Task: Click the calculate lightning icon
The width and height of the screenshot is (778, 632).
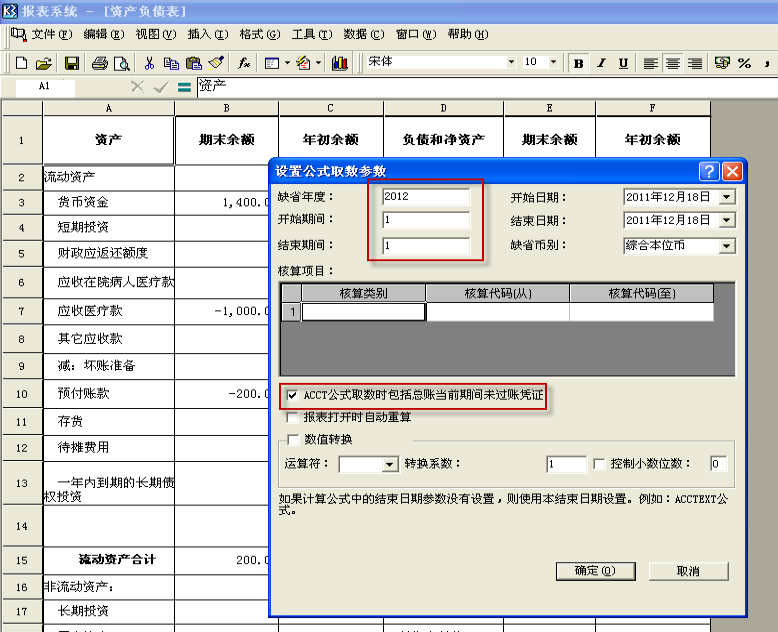Action: pos(304,63)
